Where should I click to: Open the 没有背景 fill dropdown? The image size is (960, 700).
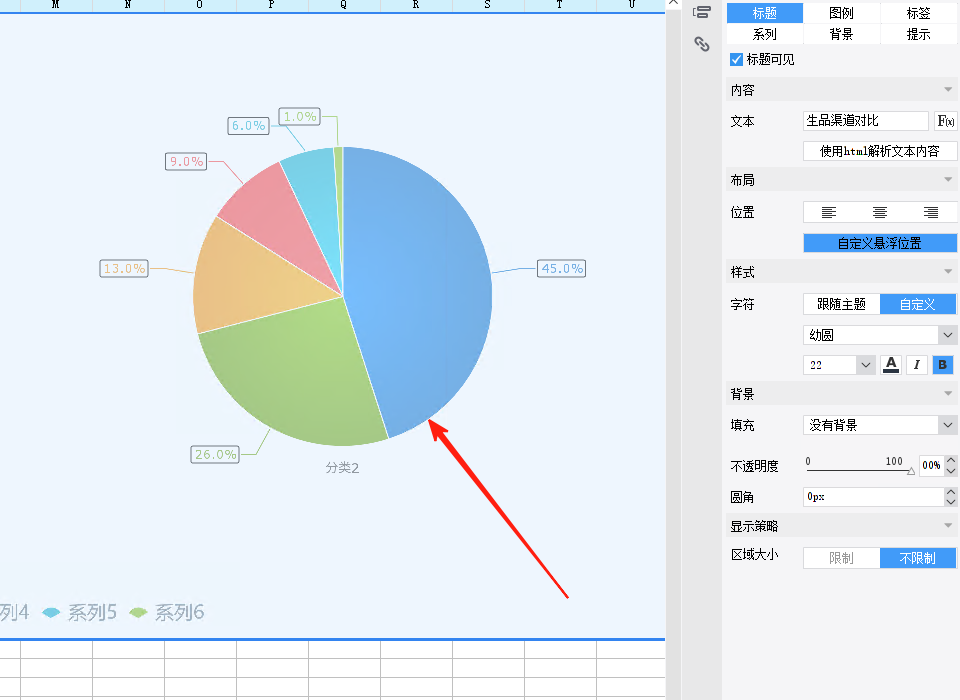coord(880,425)
